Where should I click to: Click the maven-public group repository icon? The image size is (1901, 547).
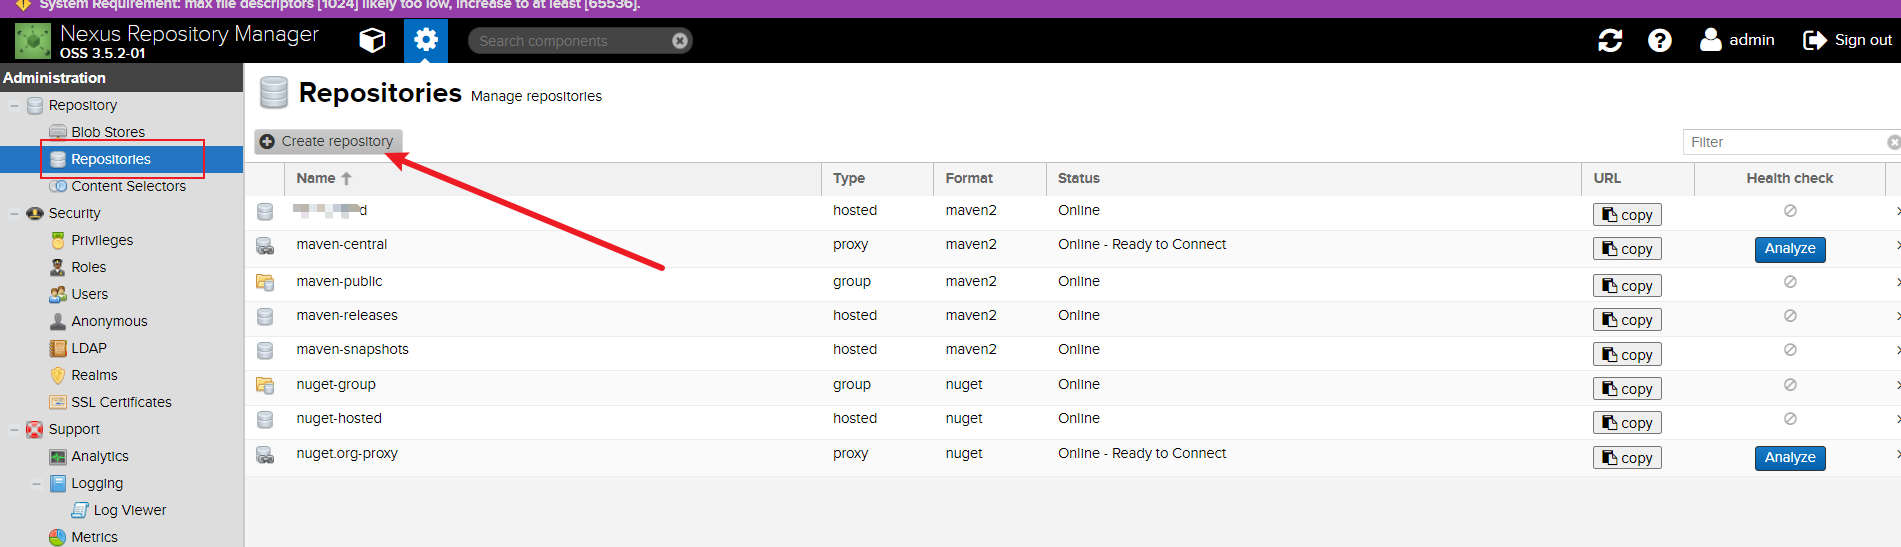(x=265, y=282)
